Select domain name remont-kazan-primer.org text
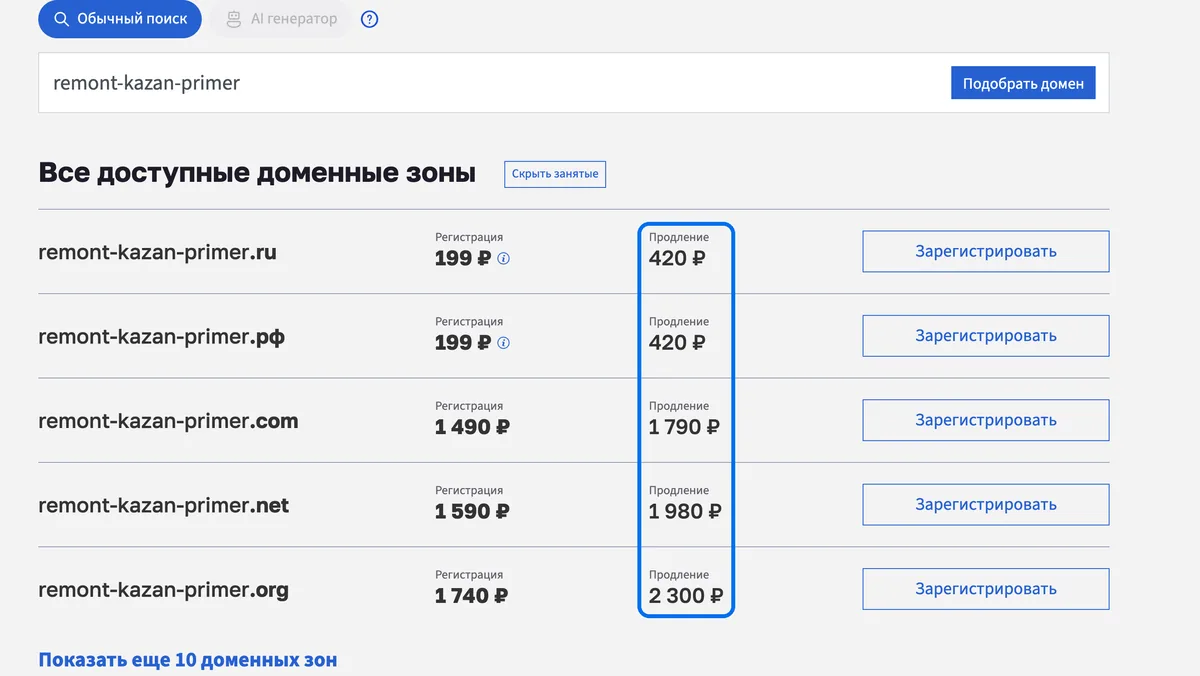The image size is (1200, 676). click(x=164, y=590)
